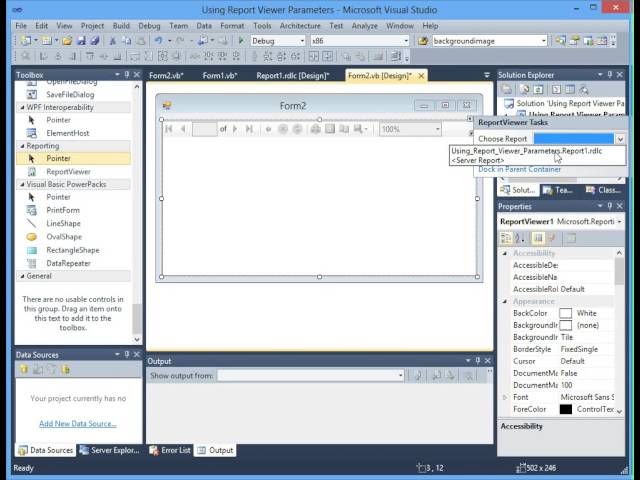This screenshot has height=480, width=640.
Task: Click the BackgroundImage (none) swatch
Action: click(x=565, y=325)
